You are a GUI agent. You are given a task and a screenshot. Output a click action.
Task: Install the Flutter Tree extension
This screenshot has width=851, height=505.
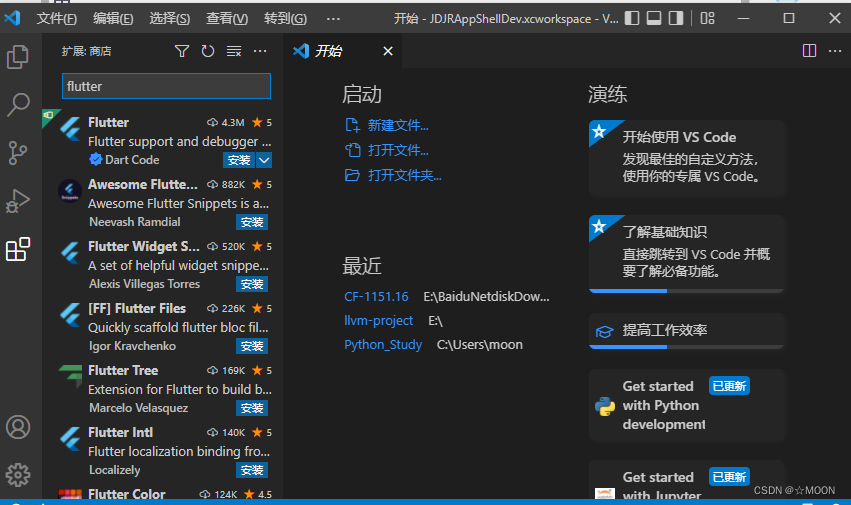coord(252,408)
